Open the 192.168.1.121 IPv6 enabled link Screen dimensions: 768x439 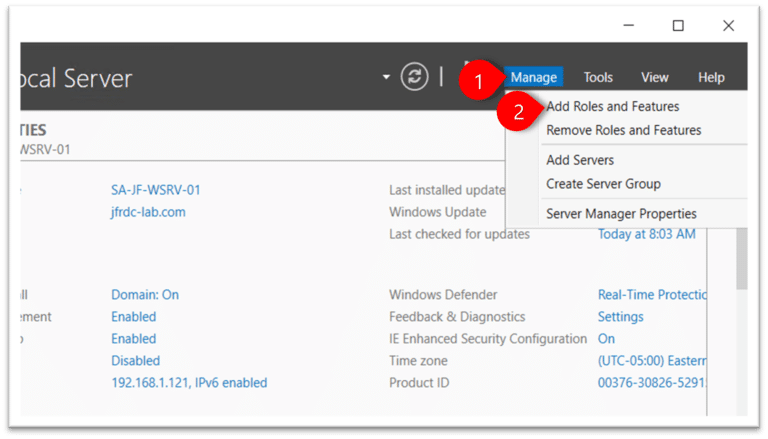tap(189, 382)
